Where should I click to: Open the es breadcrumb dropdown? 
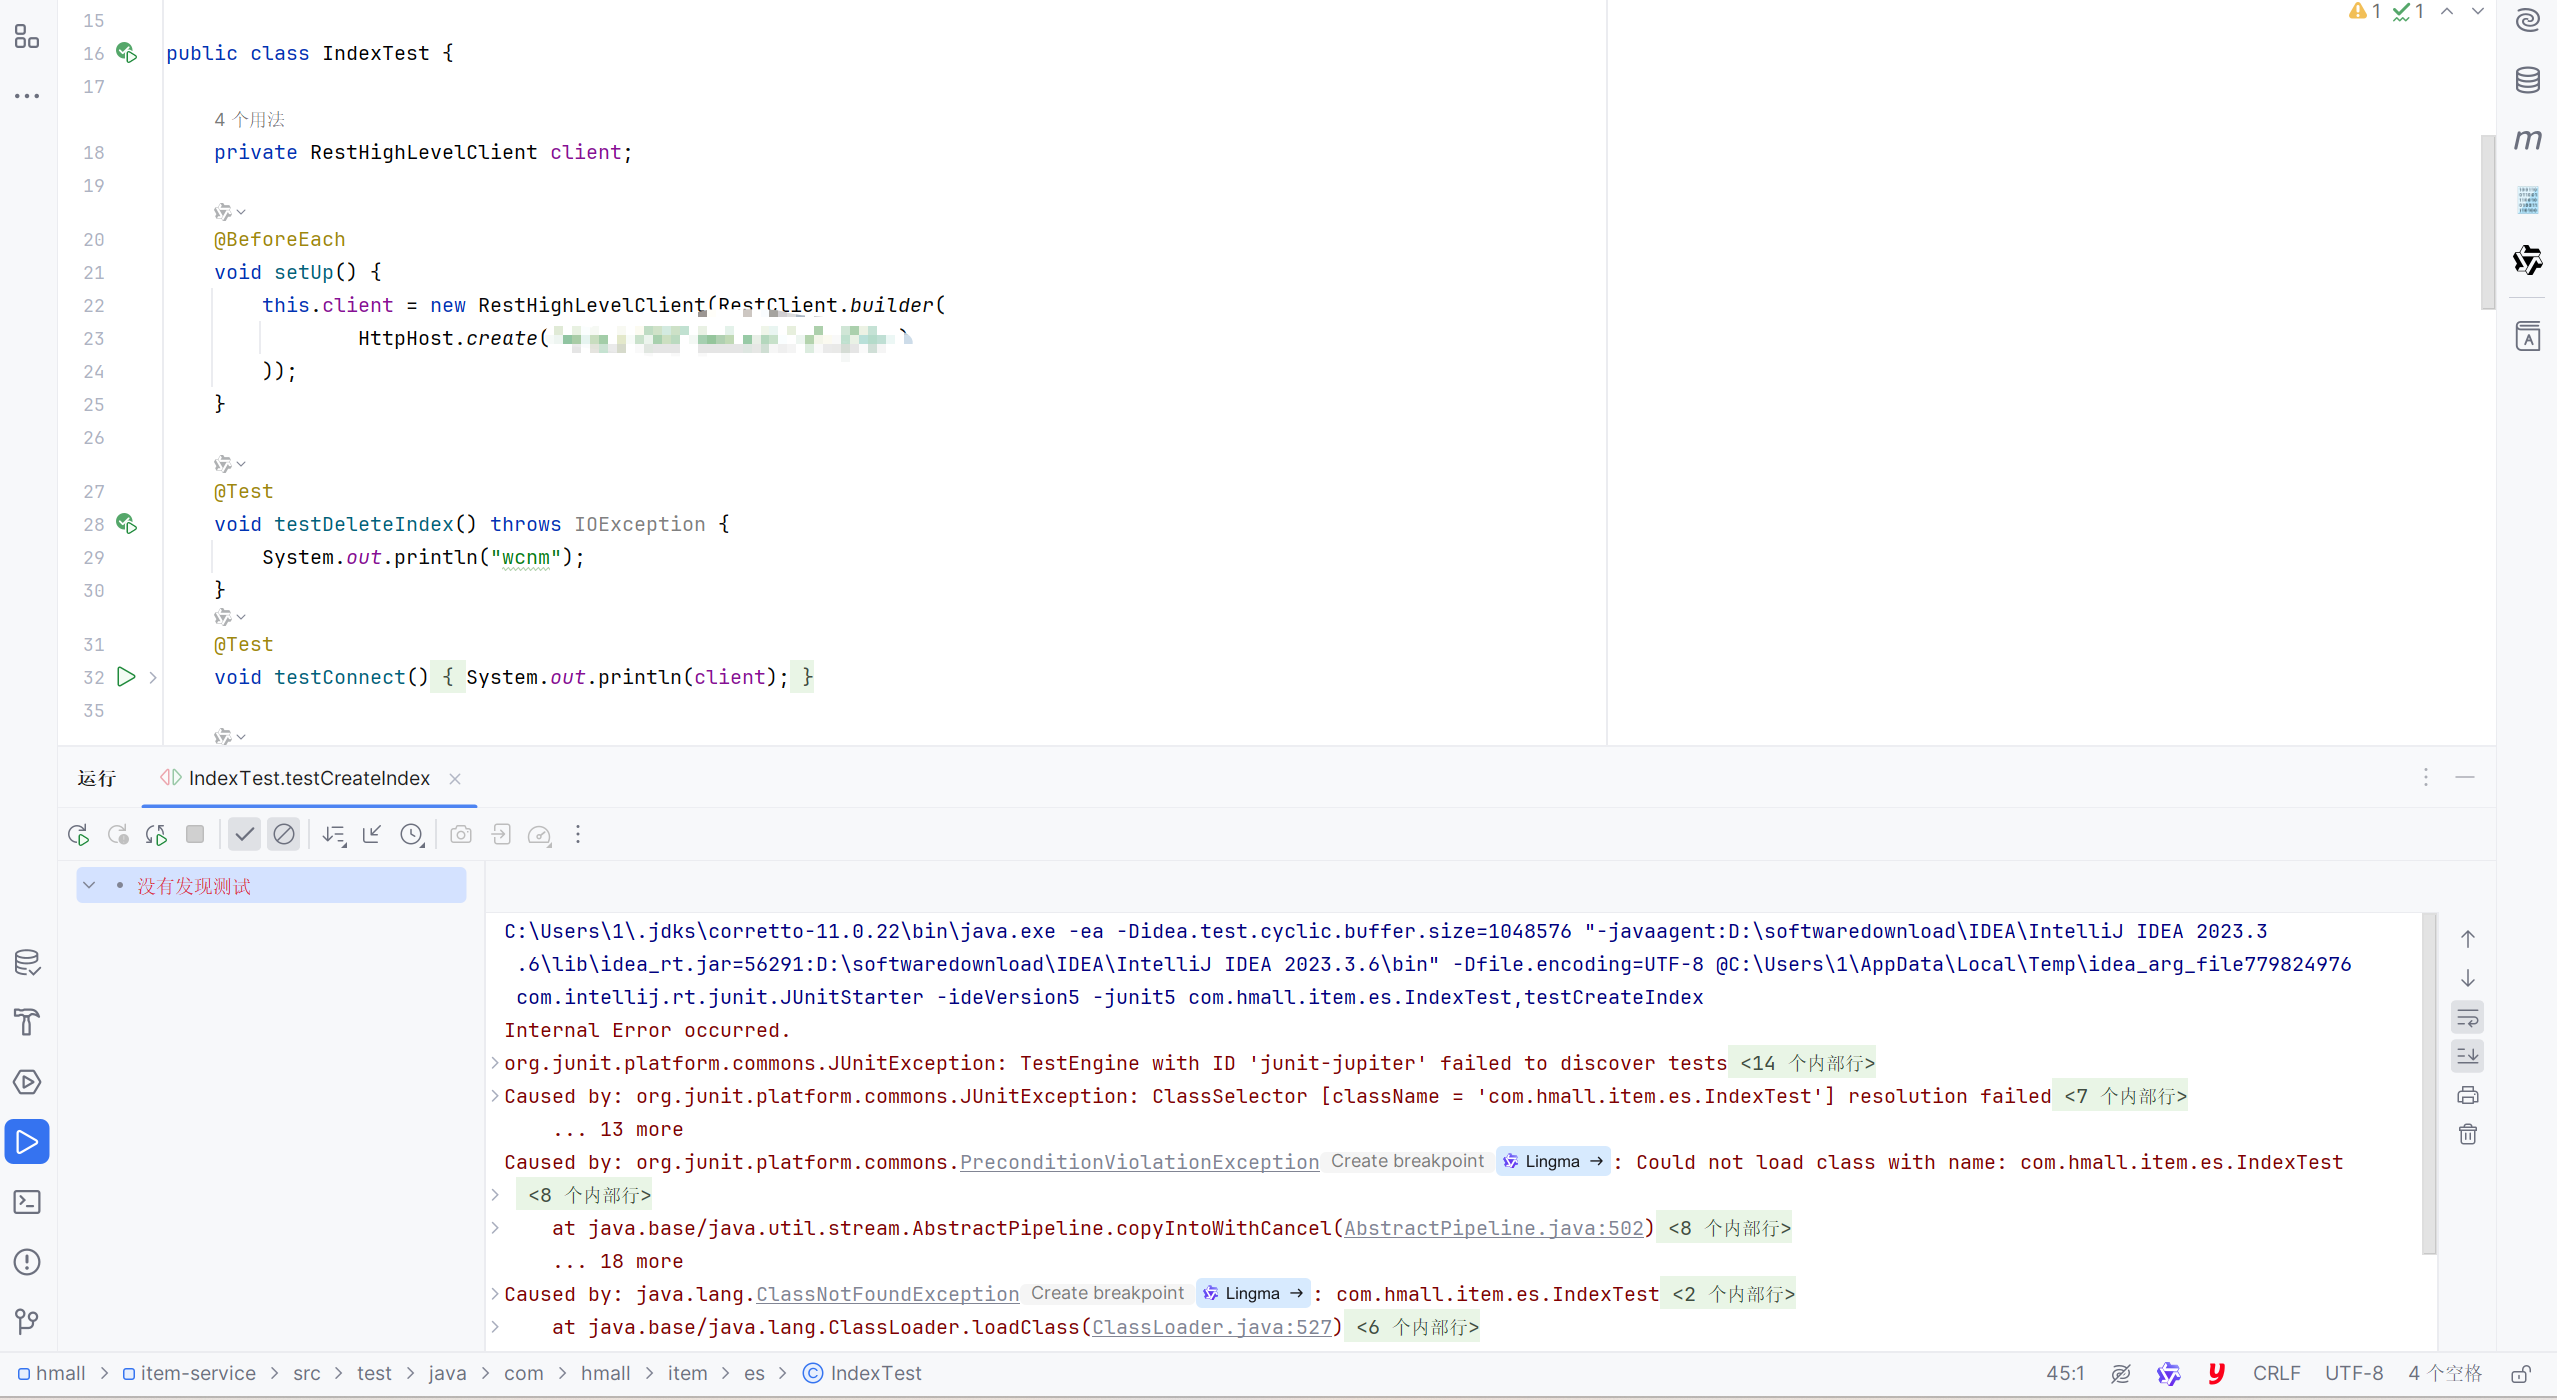(755, 1373)
